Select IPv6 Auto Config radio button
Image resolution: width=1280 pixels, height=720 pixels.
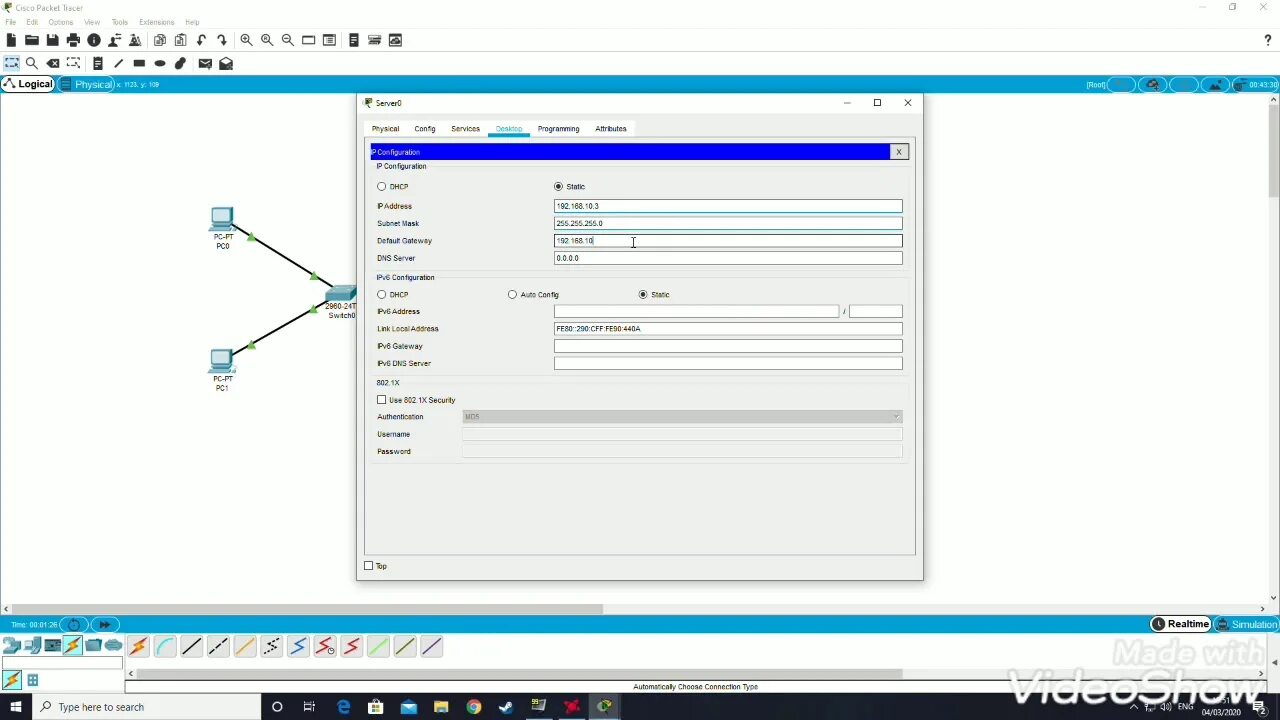512,294
